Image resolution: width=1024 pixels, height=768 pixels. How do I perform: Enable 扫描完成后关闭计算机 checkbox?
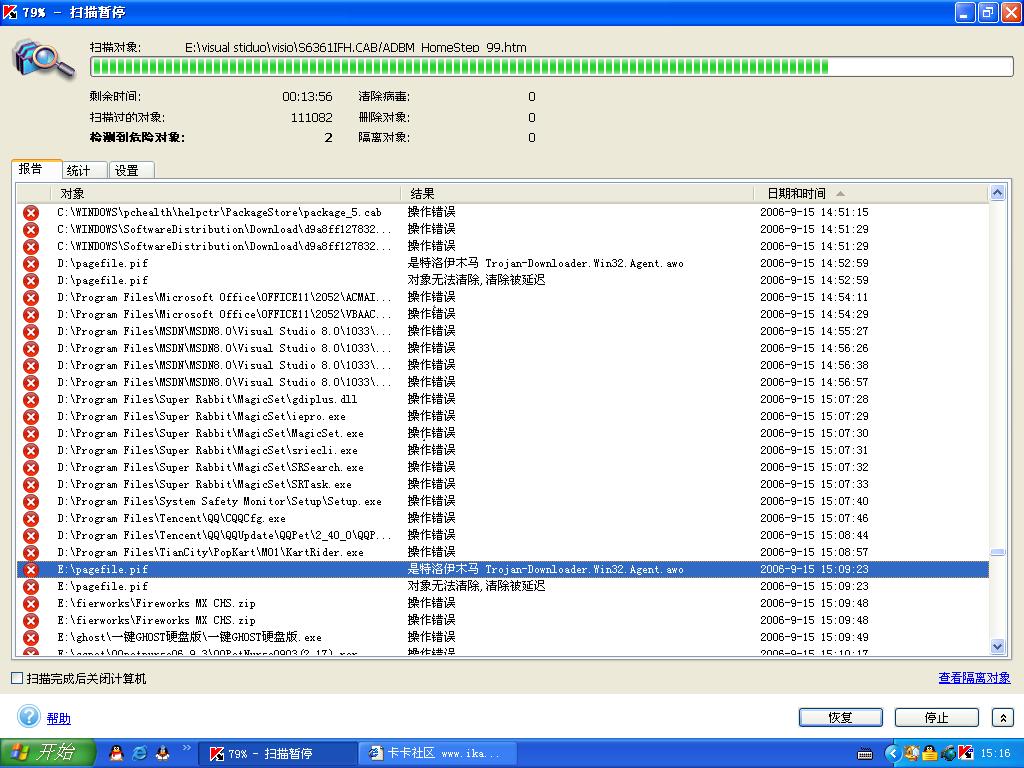point(17,678)
